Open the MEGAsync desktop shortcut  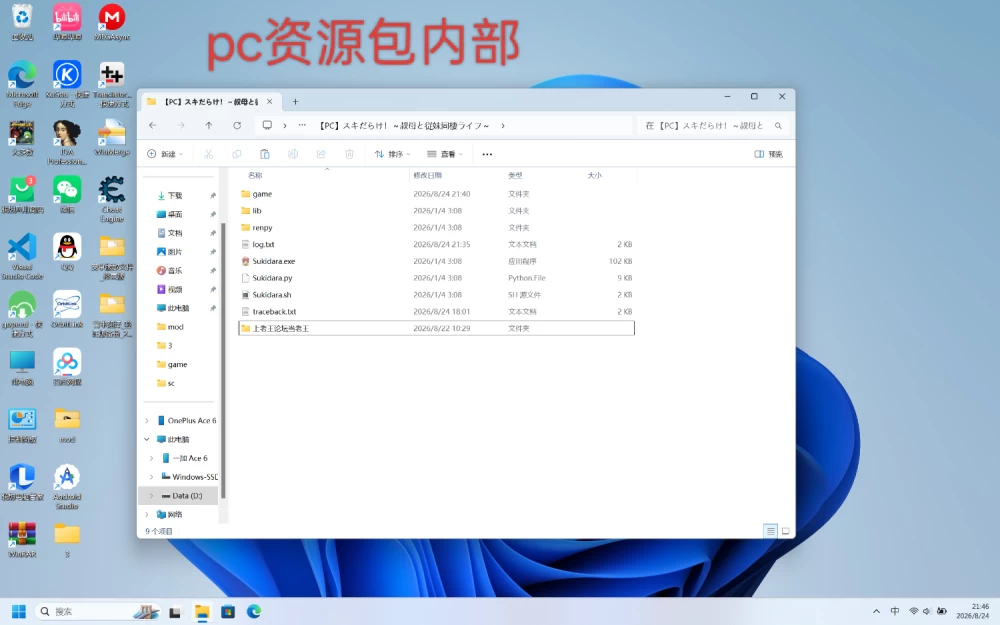[112, 22]
